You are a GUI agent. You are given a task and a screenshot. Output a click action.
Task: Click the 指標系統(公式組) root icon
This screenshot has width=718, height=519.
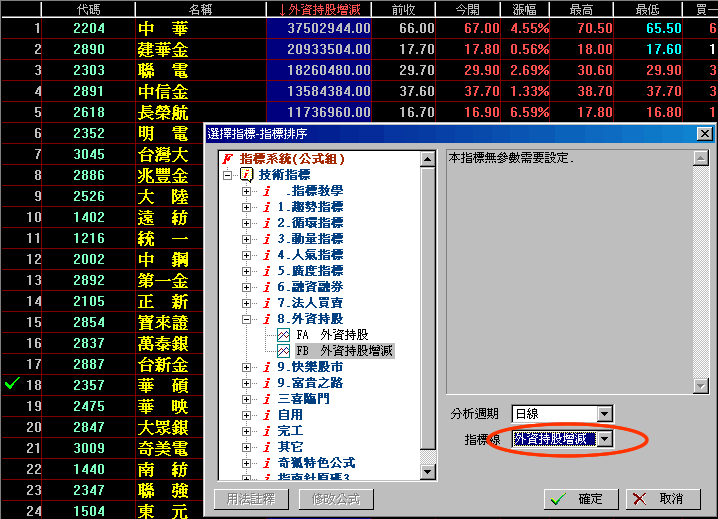228,159
